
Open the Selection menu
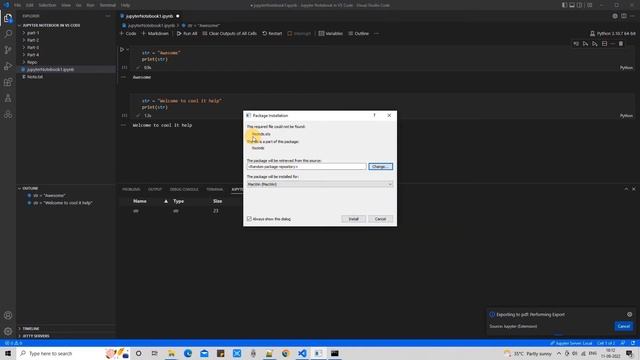tap(47, 5)
